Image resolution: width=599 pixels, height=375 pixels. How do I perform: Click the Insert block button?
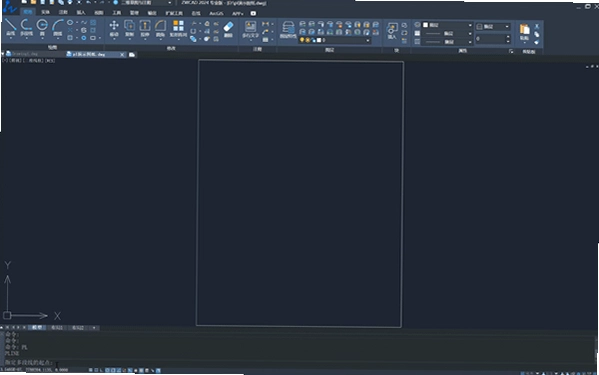click(392, 31)
